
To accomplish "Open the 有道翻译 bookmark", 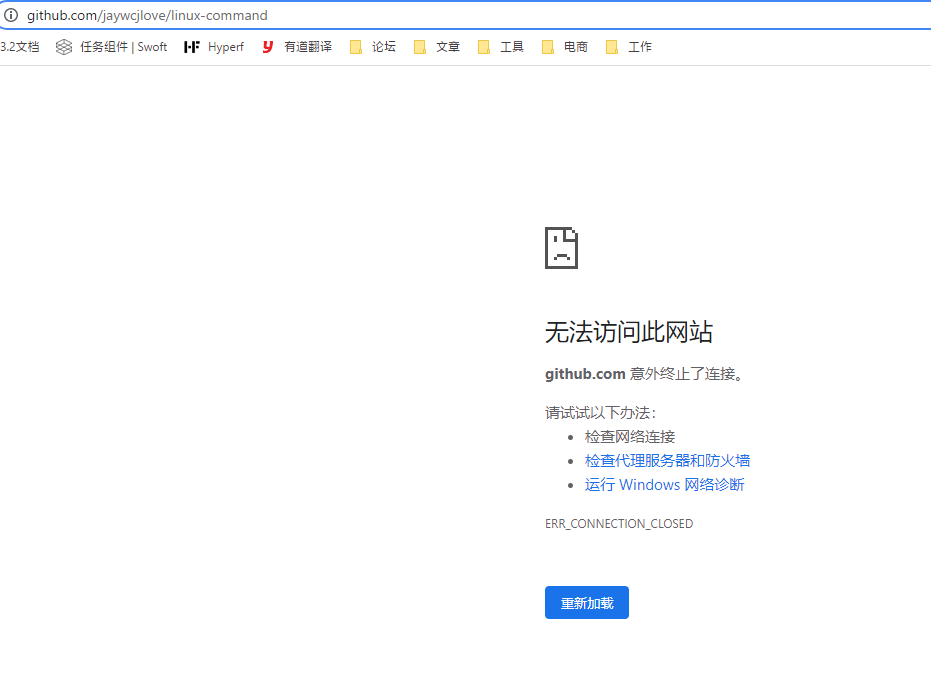I will click(x=297, y=47).
